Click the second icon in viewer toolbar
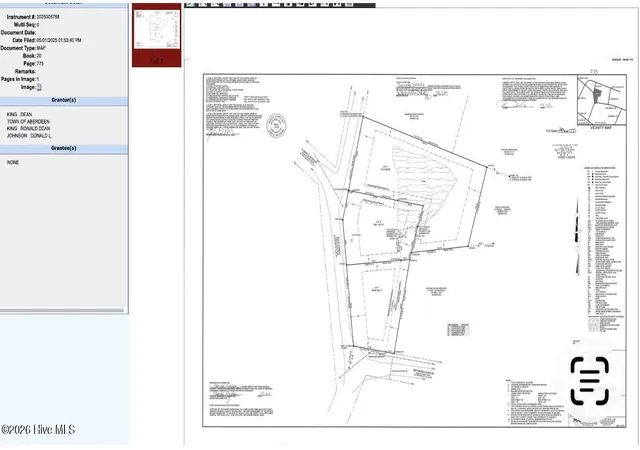 pos(203,4)
